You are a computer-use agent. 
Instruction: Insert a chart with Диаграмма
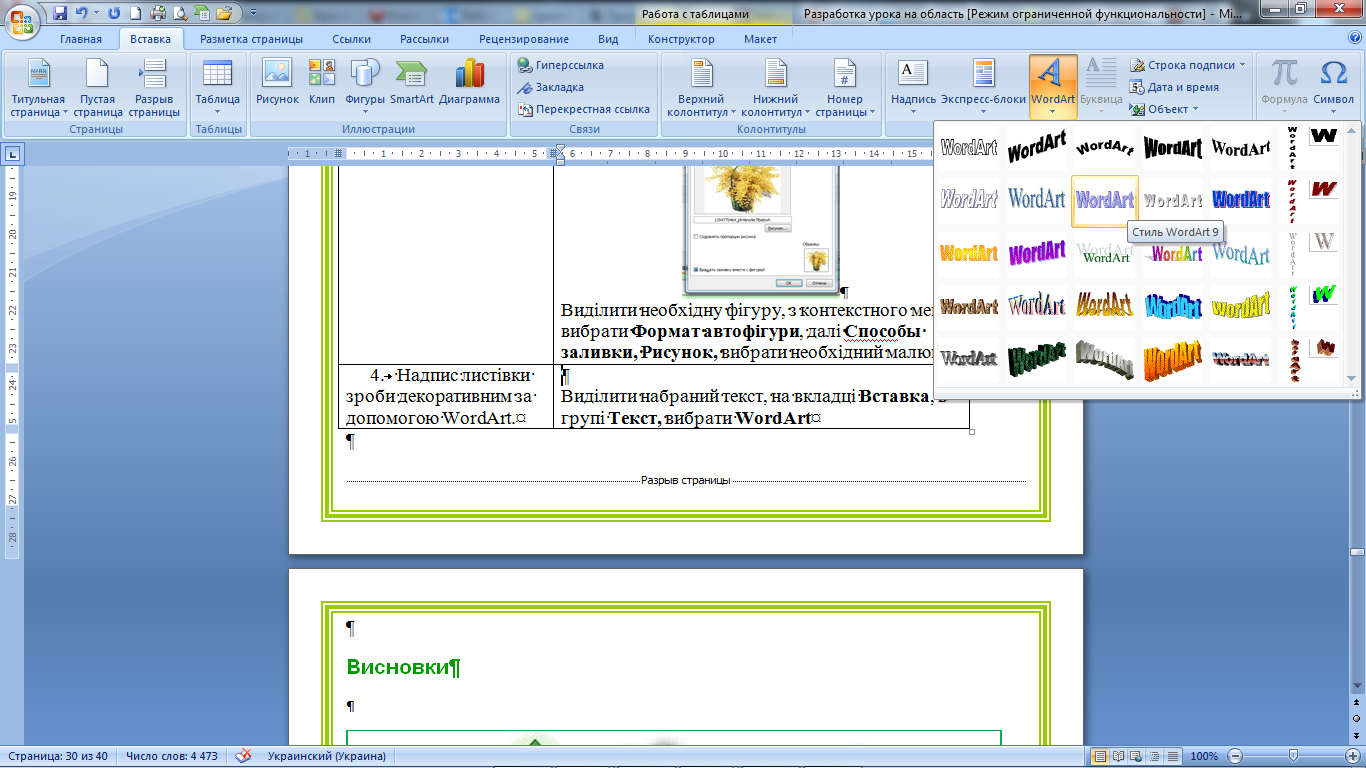point(469,82)
